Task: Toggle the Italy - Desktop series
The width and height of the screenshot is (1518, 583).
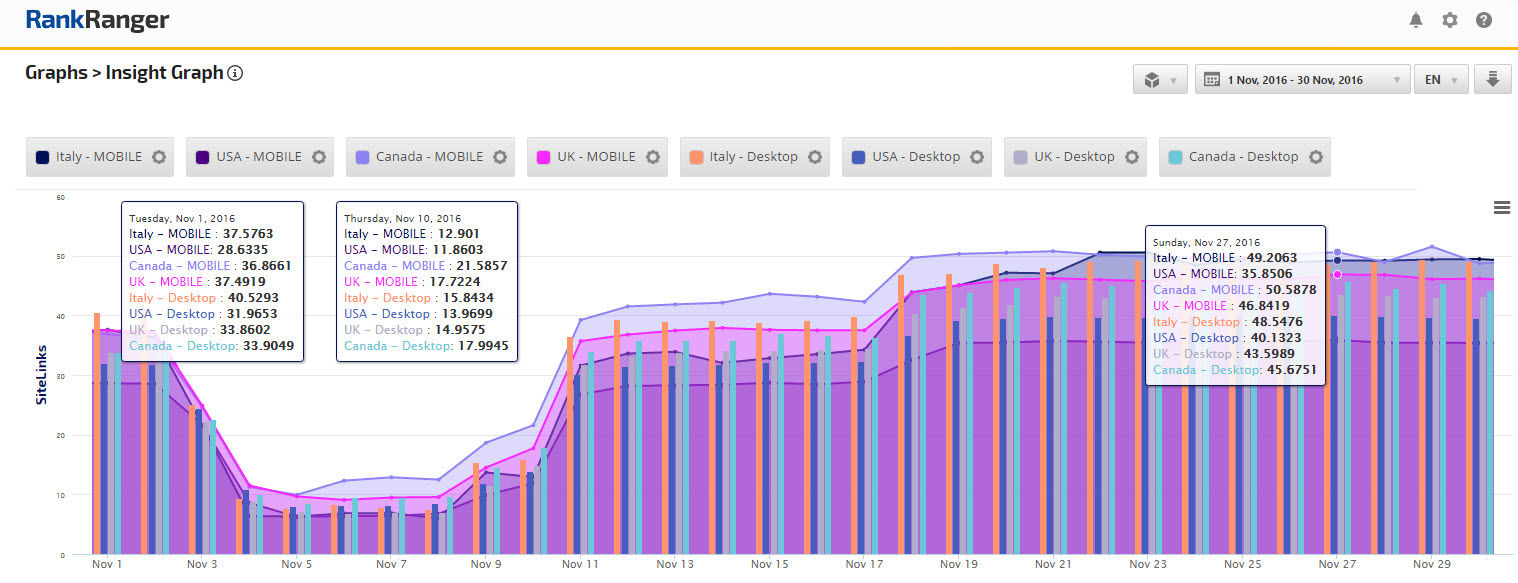Action: (x=753, y=157)
